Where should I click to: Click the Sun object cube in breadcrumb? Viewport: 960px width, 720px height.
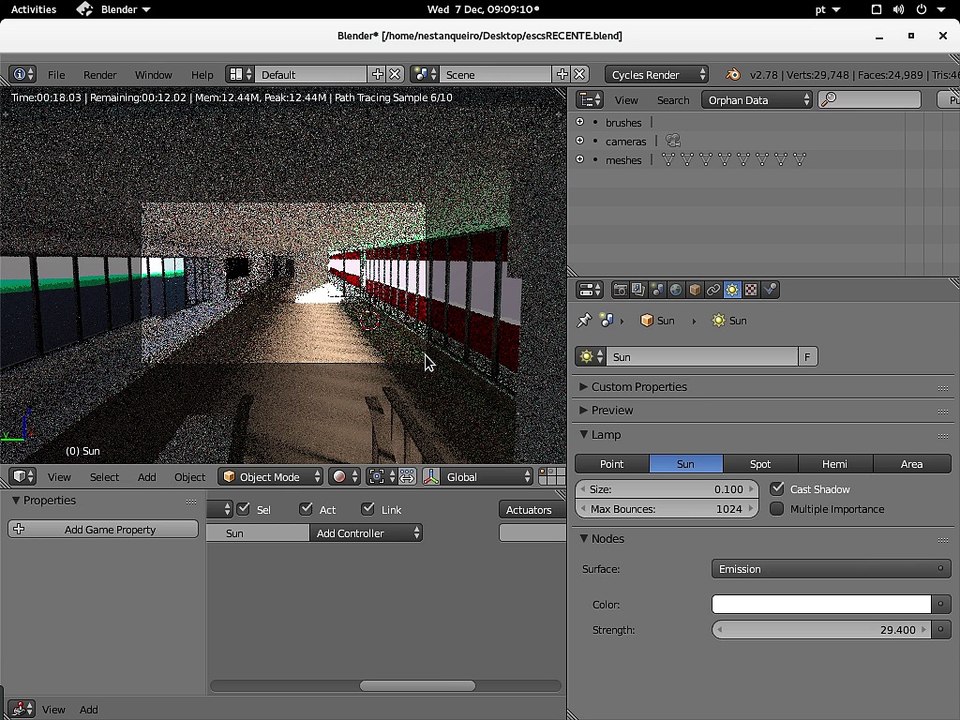click(647, 320)
